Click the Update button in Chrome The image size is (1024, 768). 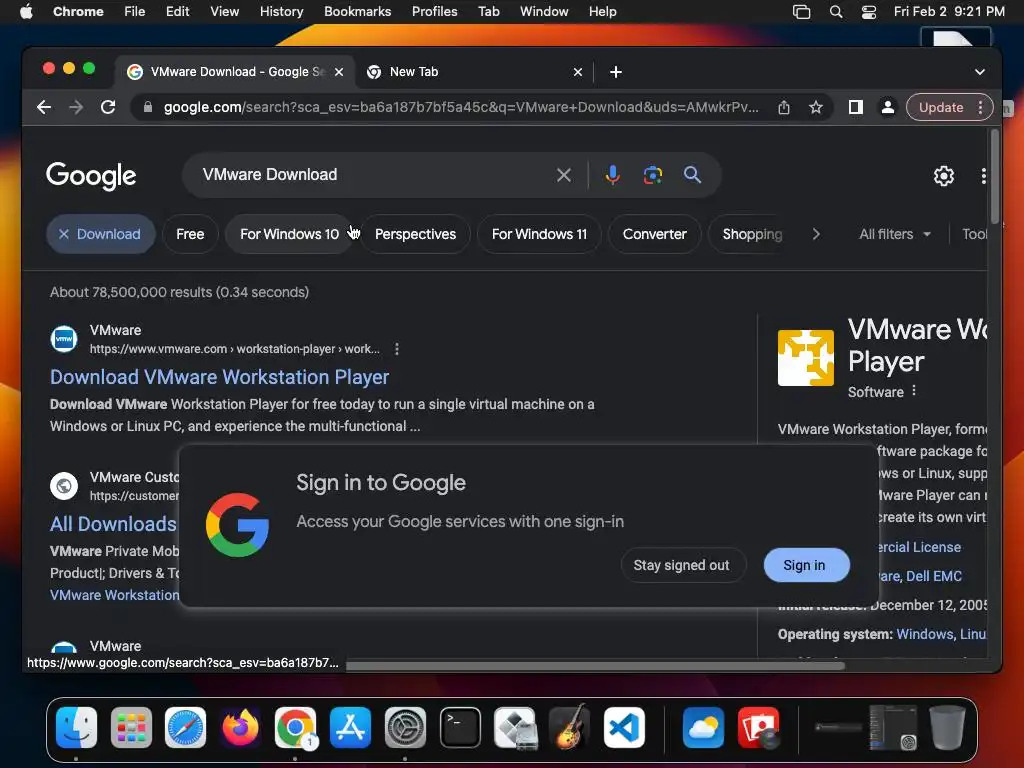[x=940, y=107]
